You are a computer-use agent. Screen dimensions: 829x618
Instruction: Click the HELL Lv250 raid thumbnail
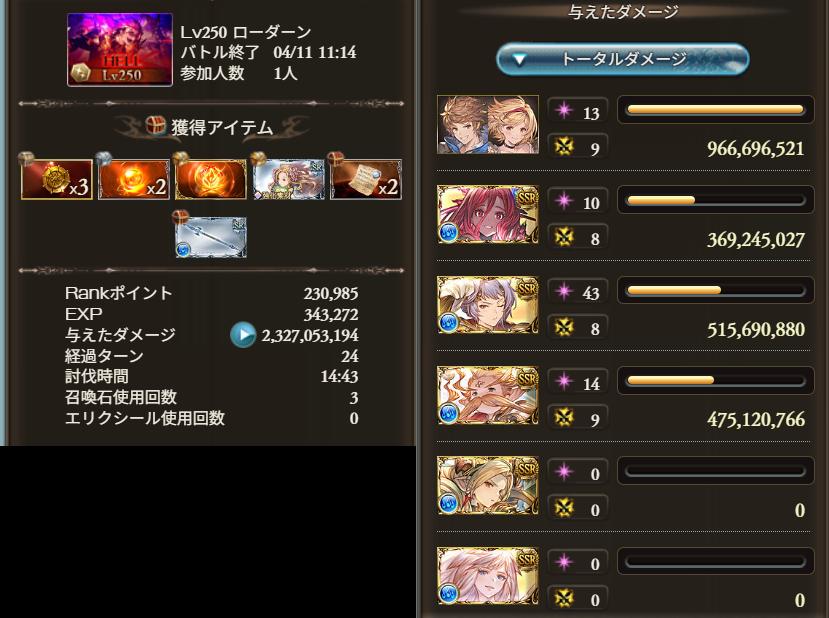[x=120, y=50]
